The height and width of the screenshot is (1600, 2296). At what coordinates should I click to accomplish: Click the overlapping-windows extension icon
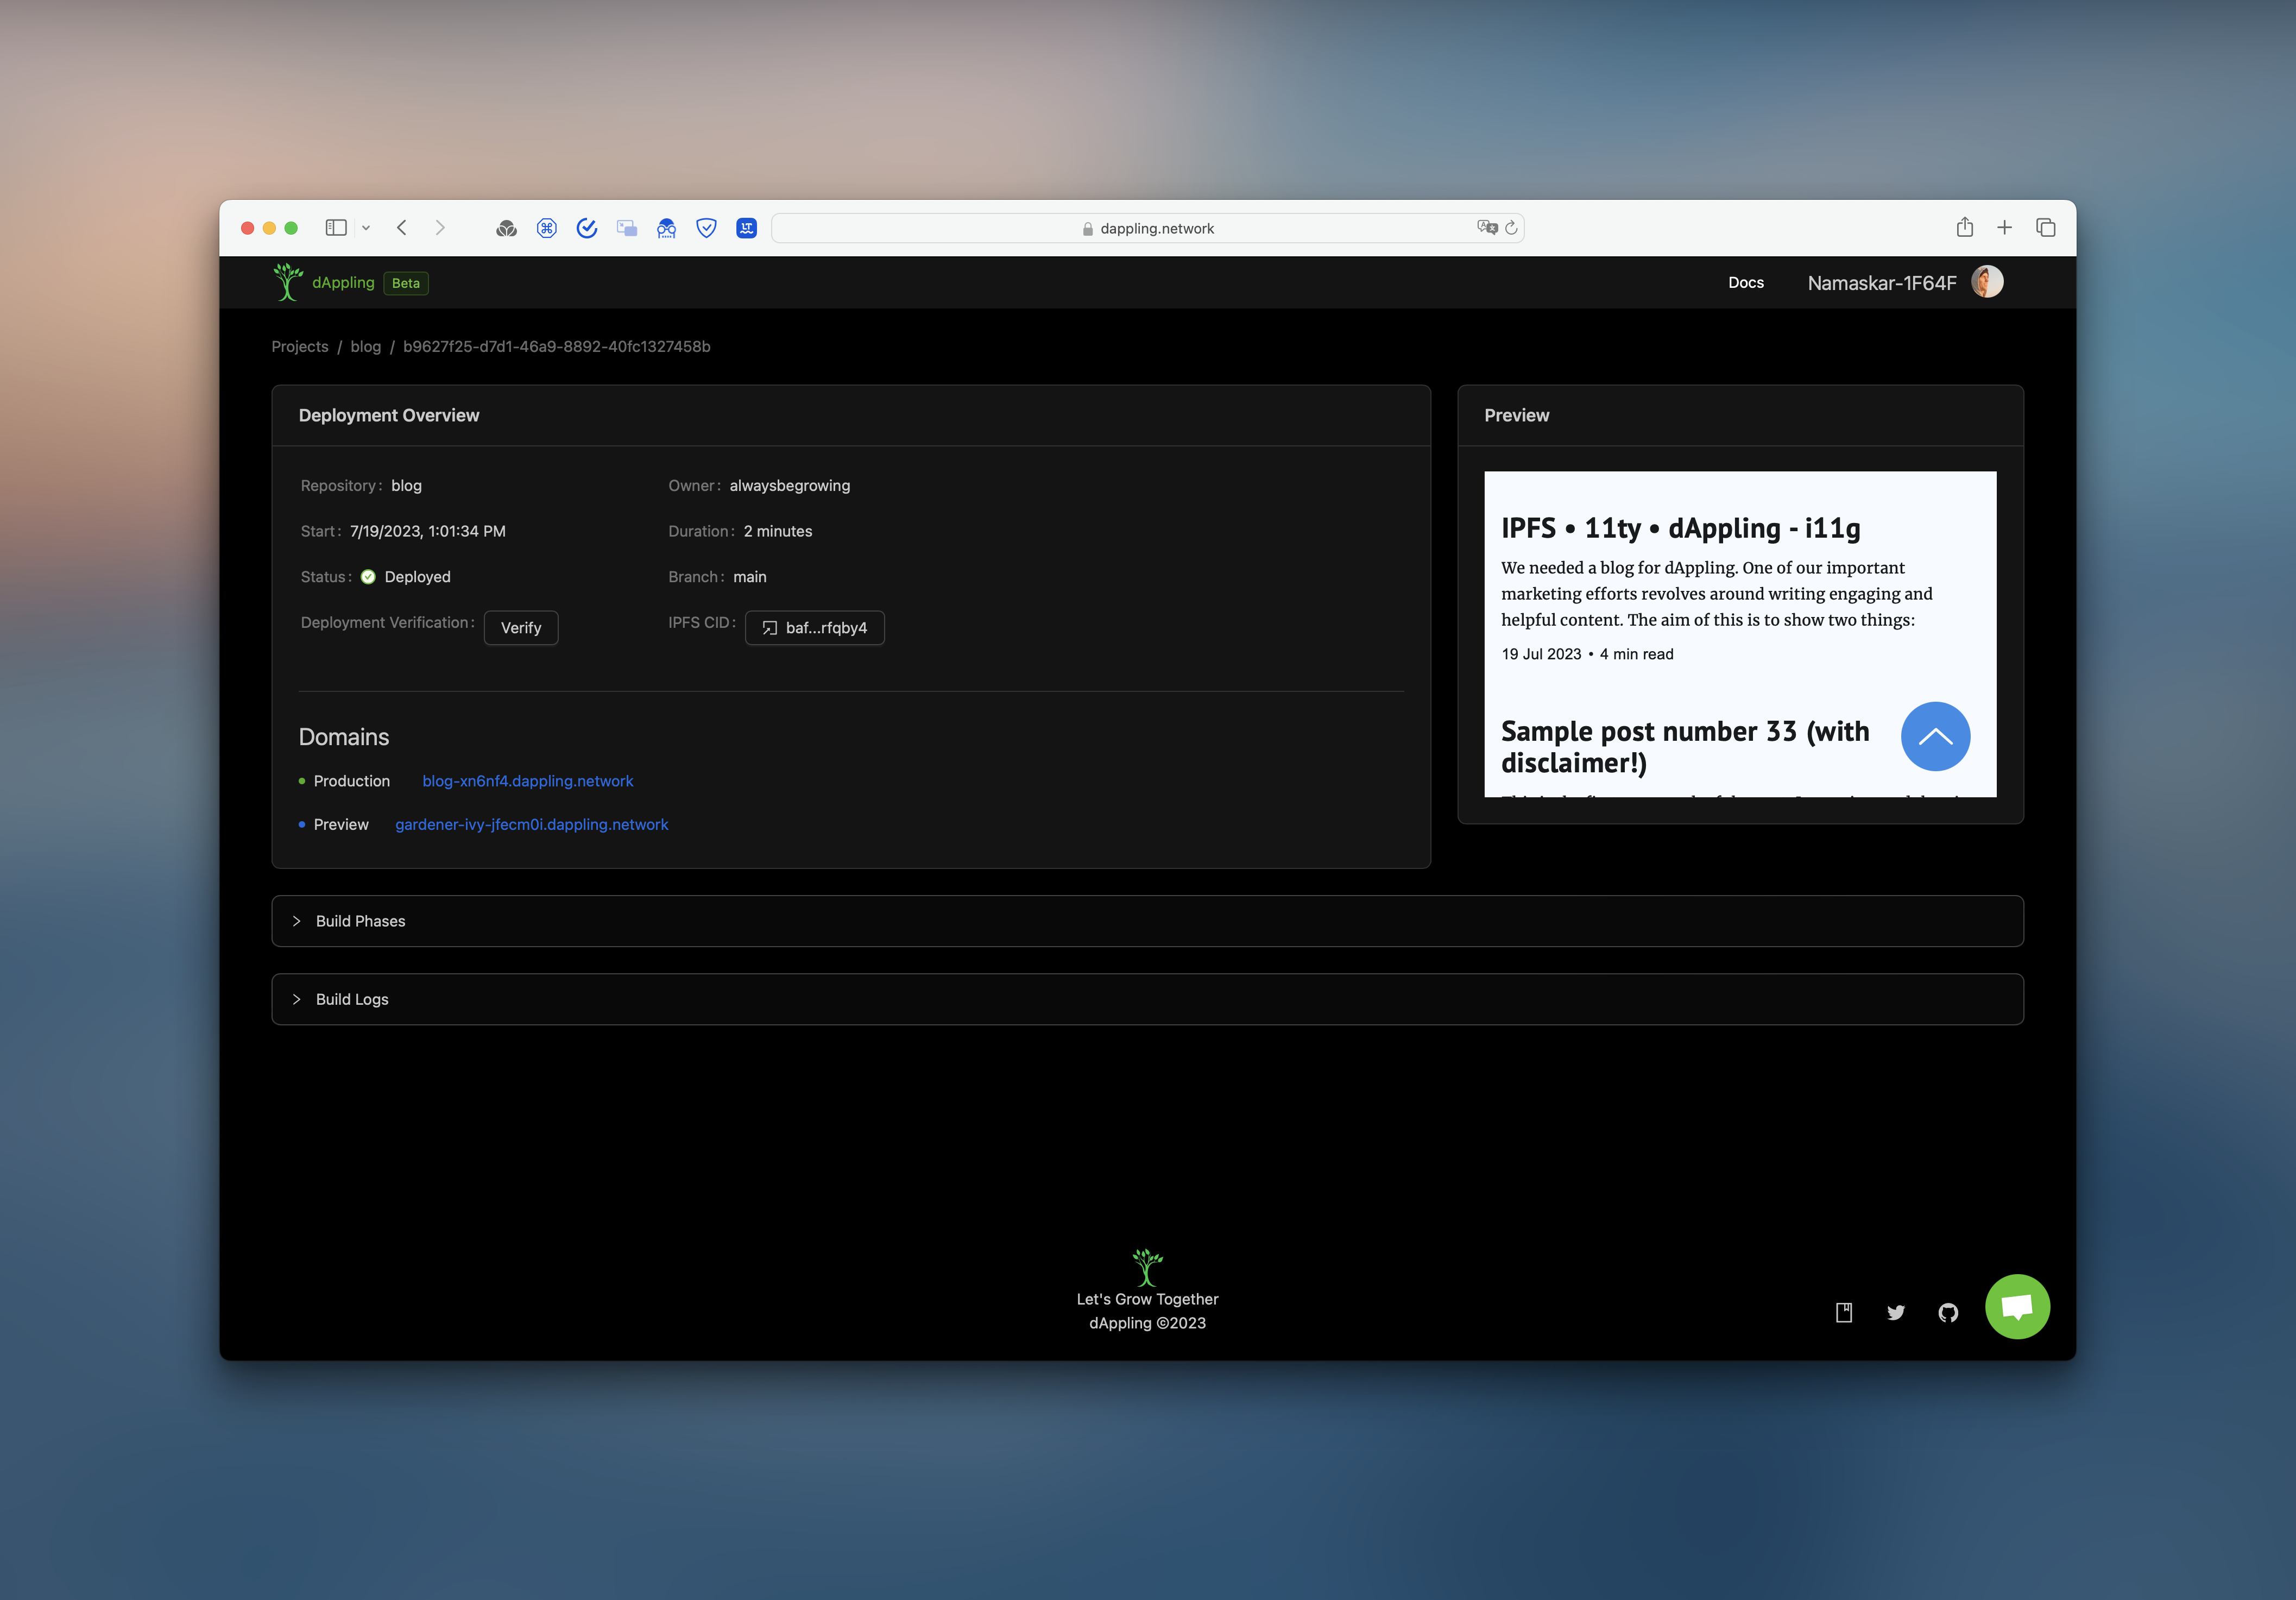pos(627,229)
